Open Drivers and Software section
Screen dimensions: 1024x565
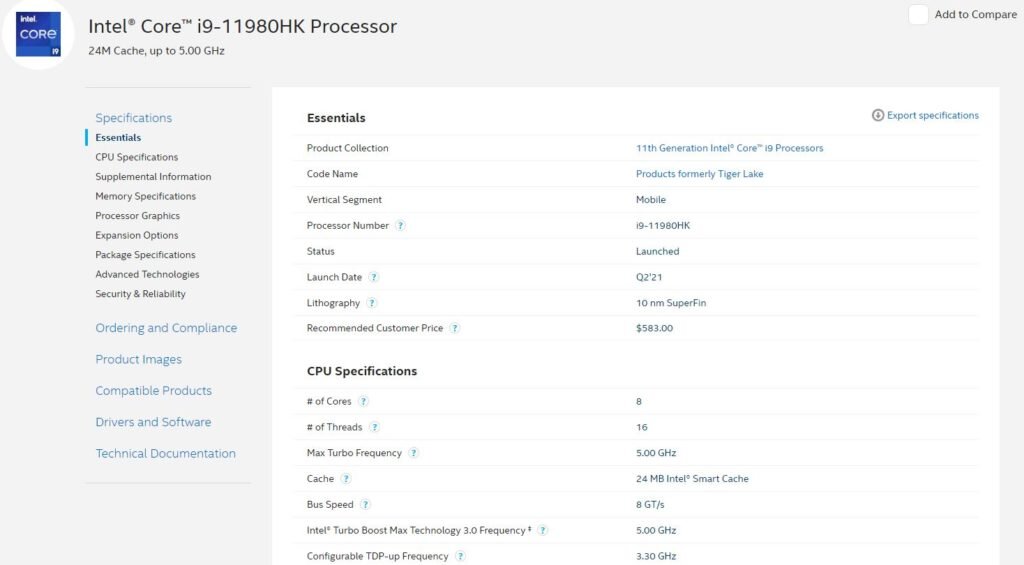click(153, 422)
